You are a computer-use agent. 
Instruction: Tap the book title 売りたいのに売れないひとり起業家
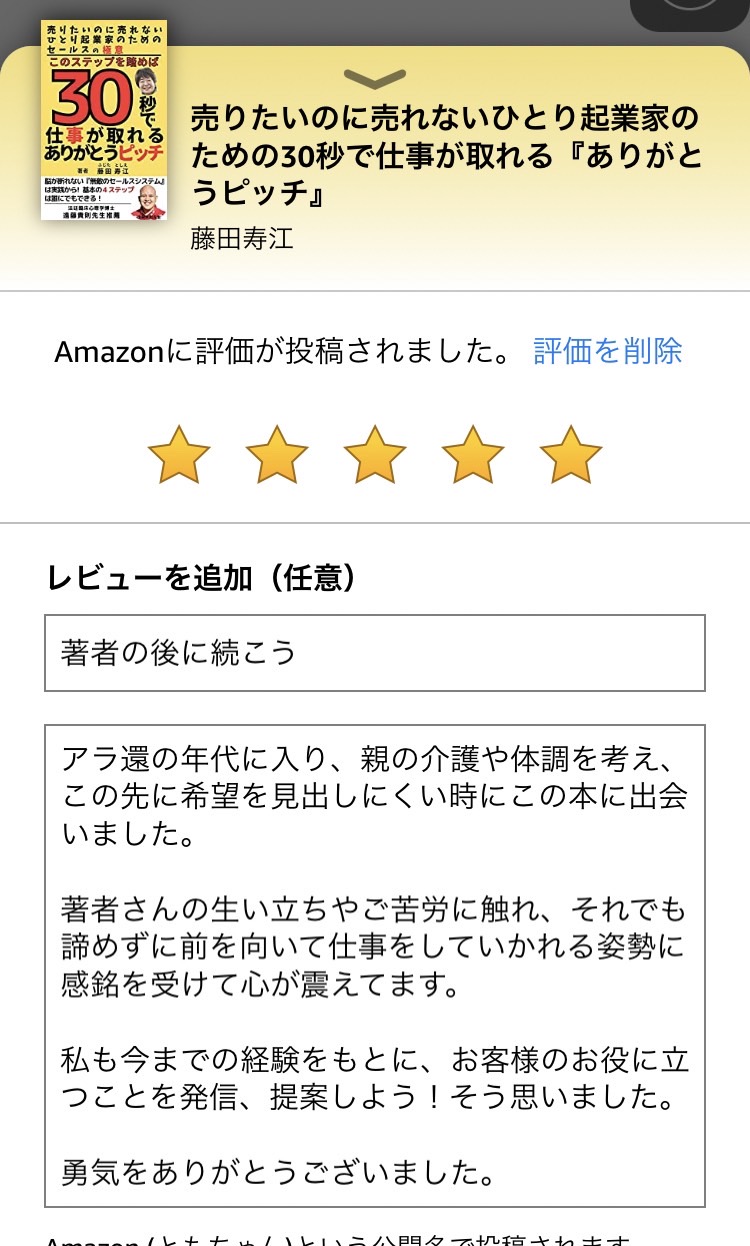point(445,156)
